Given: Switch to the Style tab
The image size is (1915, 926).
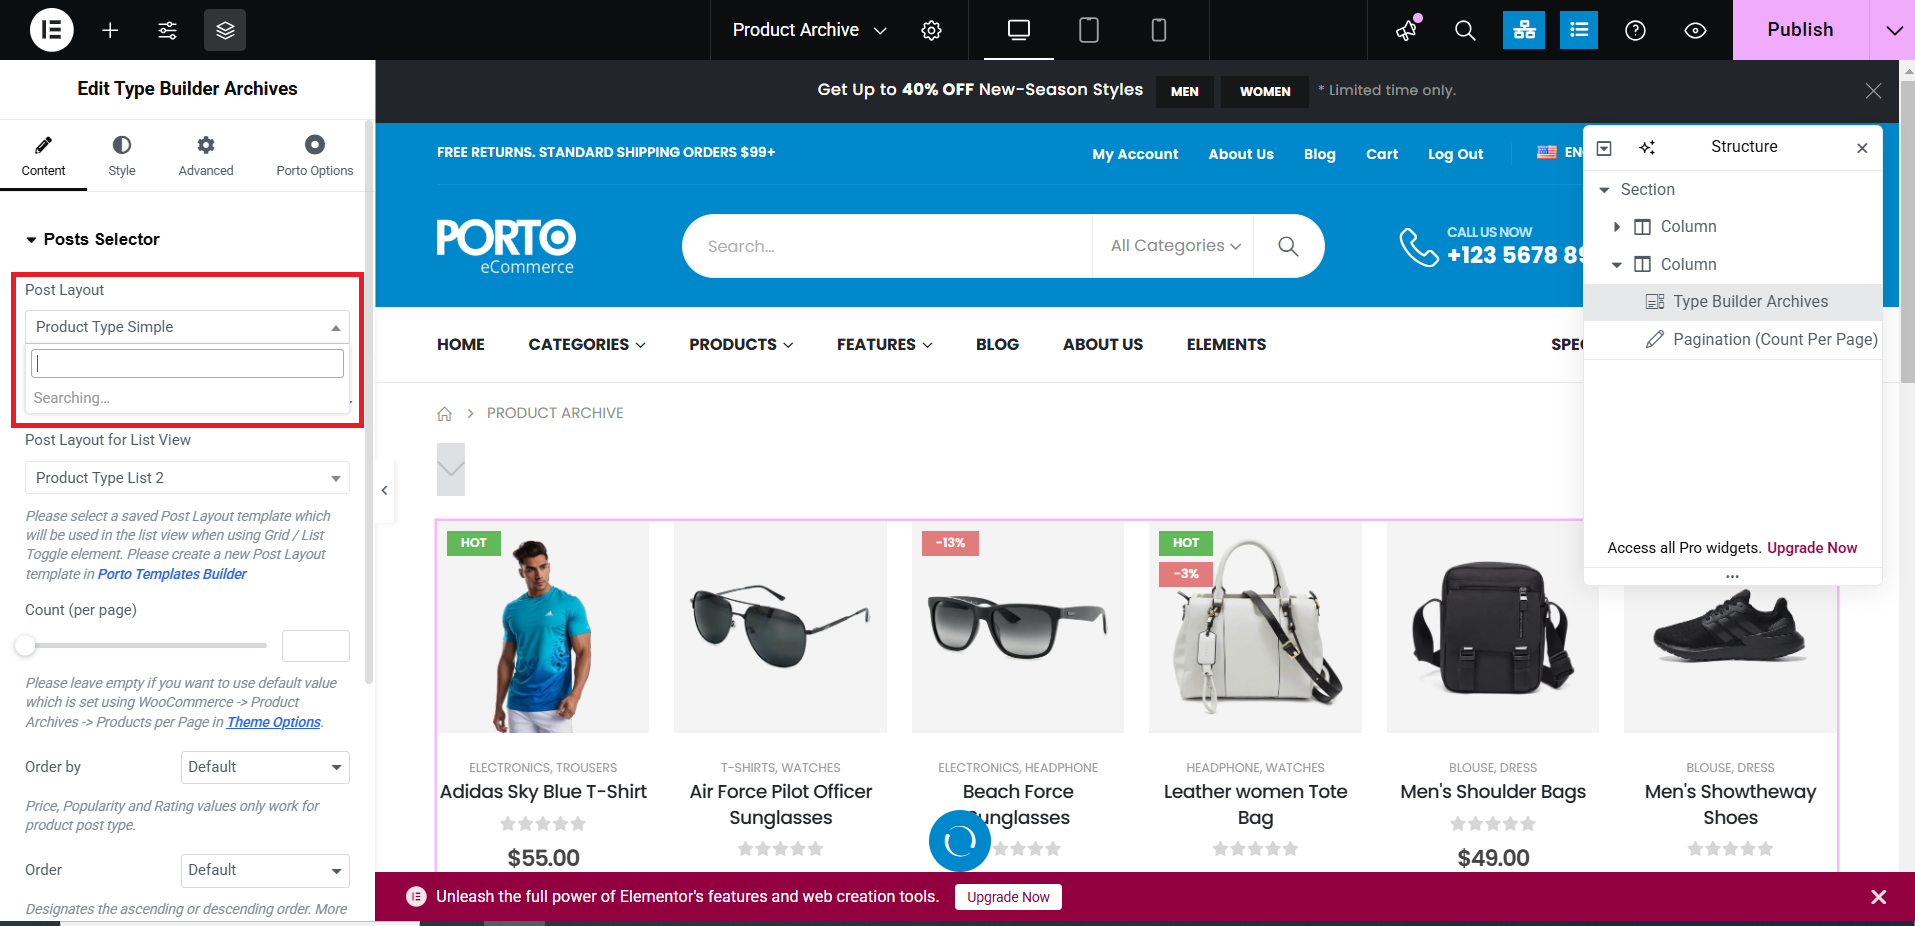Looking at the screenshot, I should coord(122,156).
